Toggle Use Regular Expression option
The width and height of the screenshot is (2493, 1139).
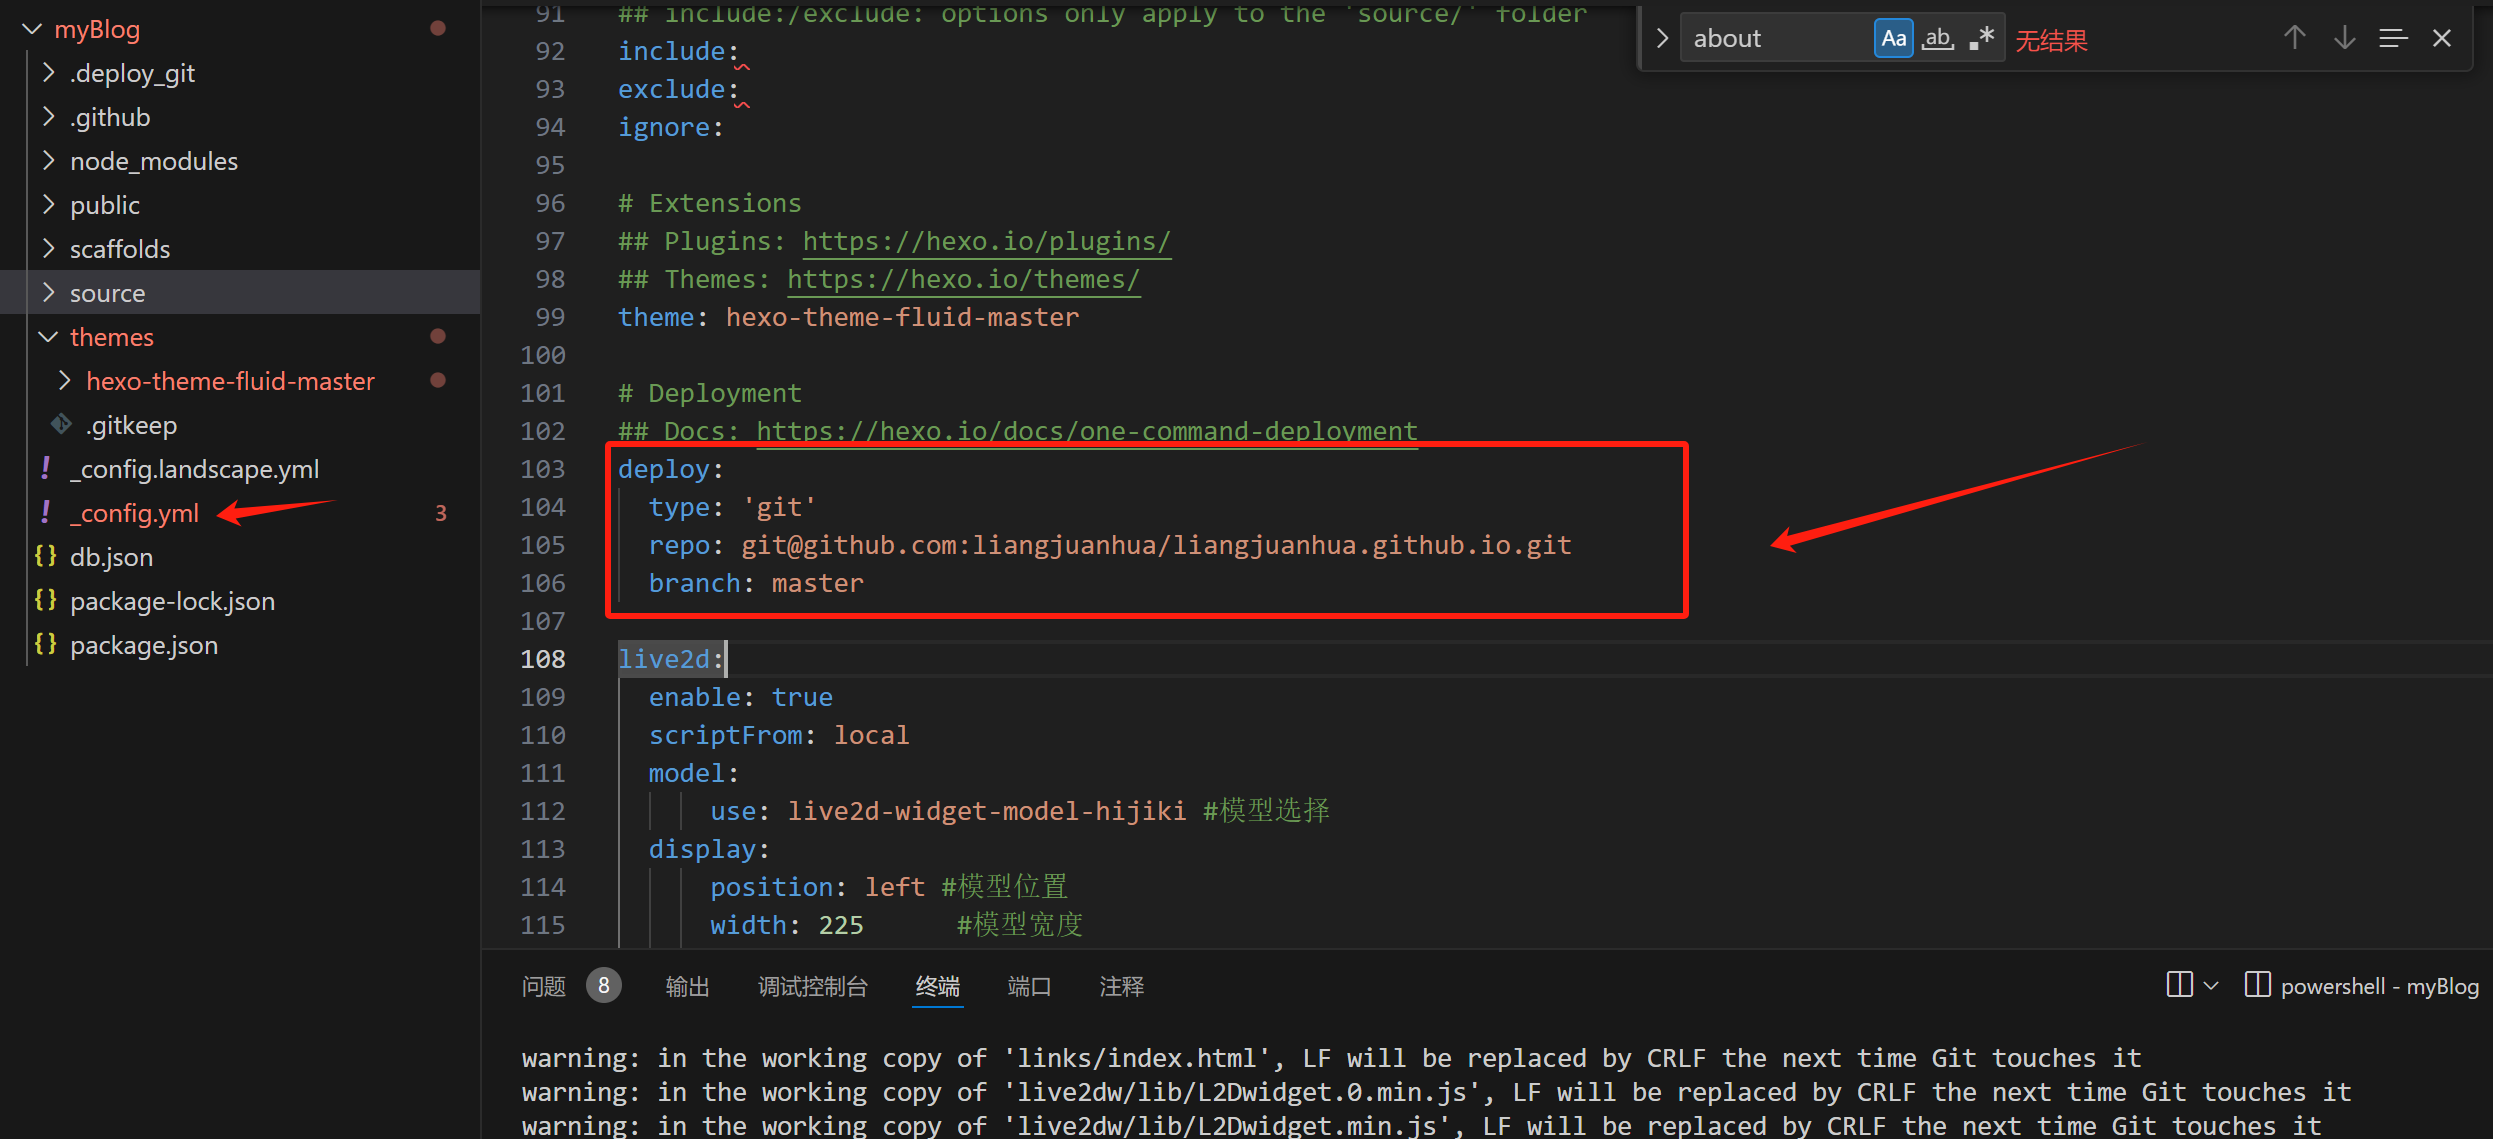(x=1981, y=39)
